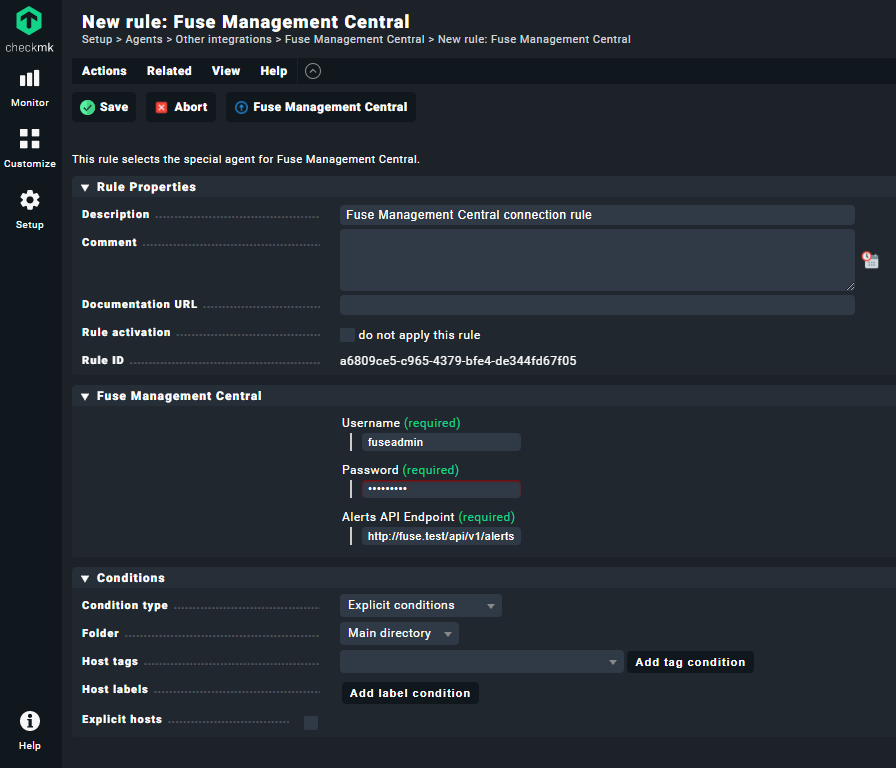
Task: Open the Condition type dropdown
Action: pos(421,605)
